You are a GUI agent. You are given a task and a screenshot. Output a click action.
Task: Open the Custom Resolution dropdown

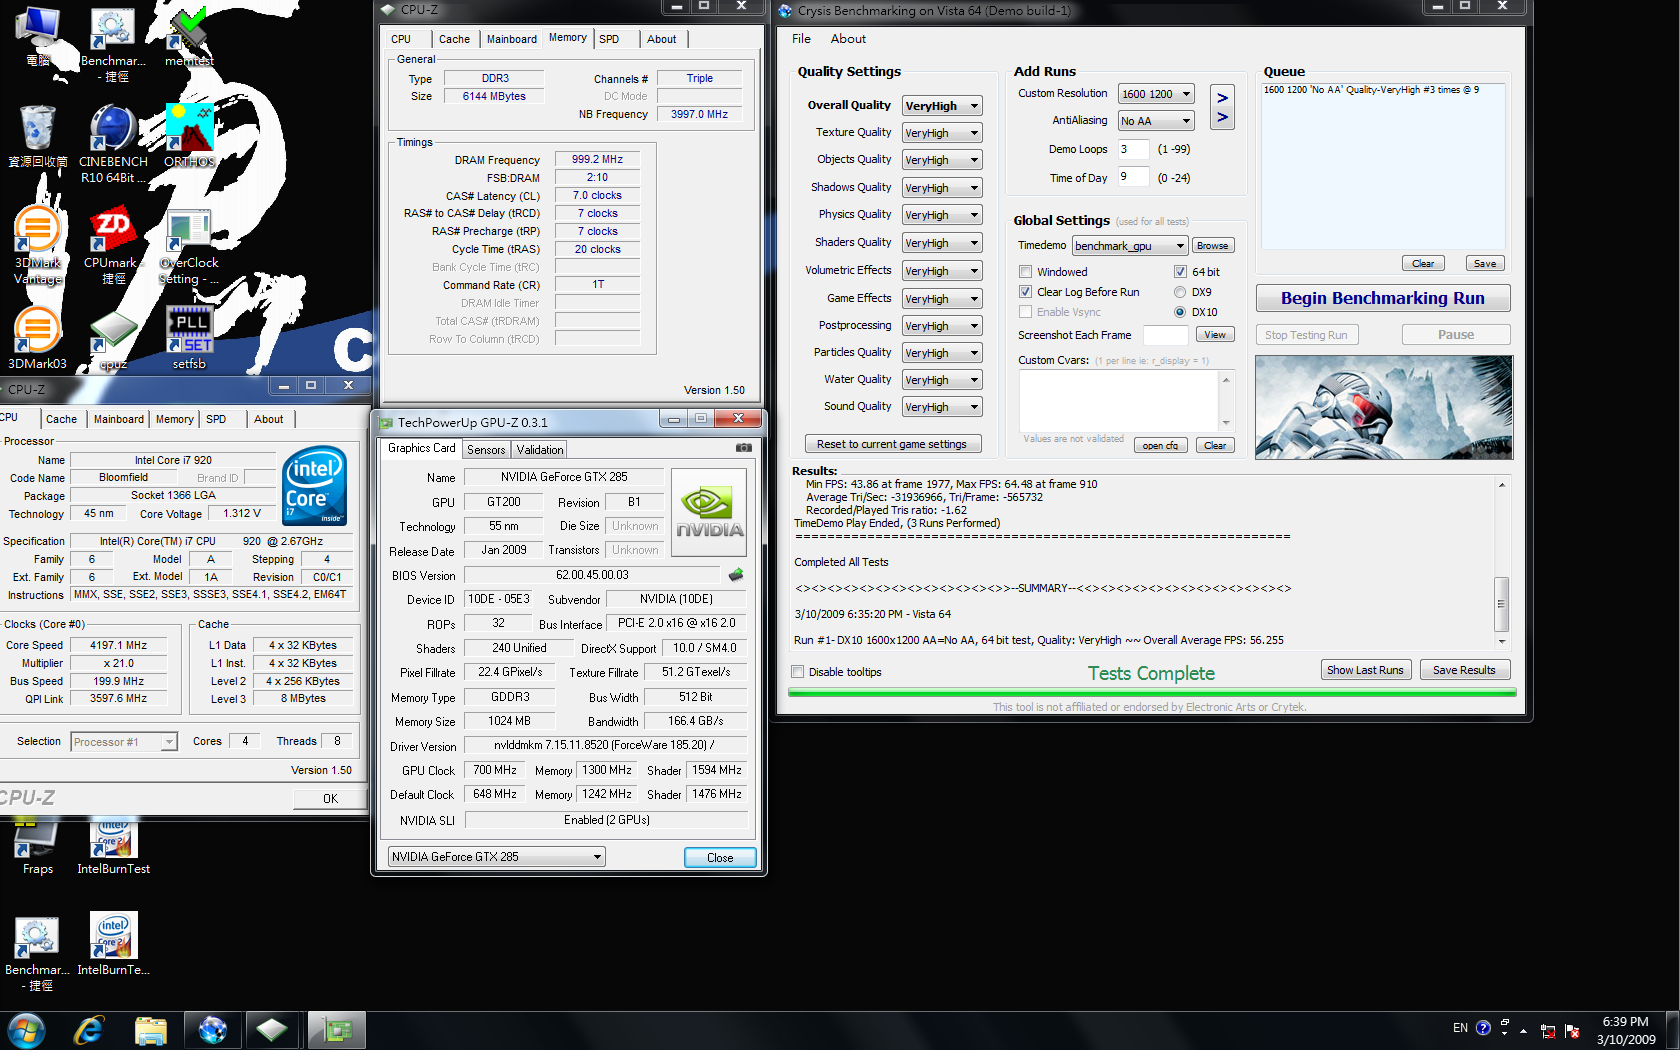click(1156, 94)
